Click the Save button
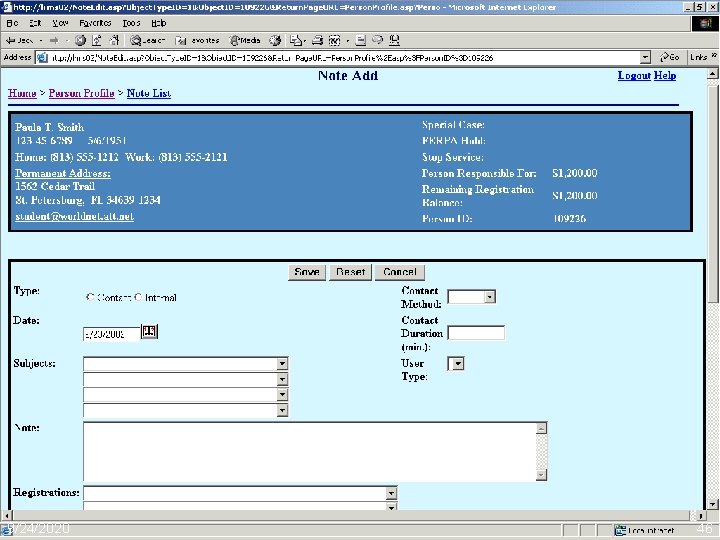The width and height of the screenshot is (720, 540). (x=307, y=272)
